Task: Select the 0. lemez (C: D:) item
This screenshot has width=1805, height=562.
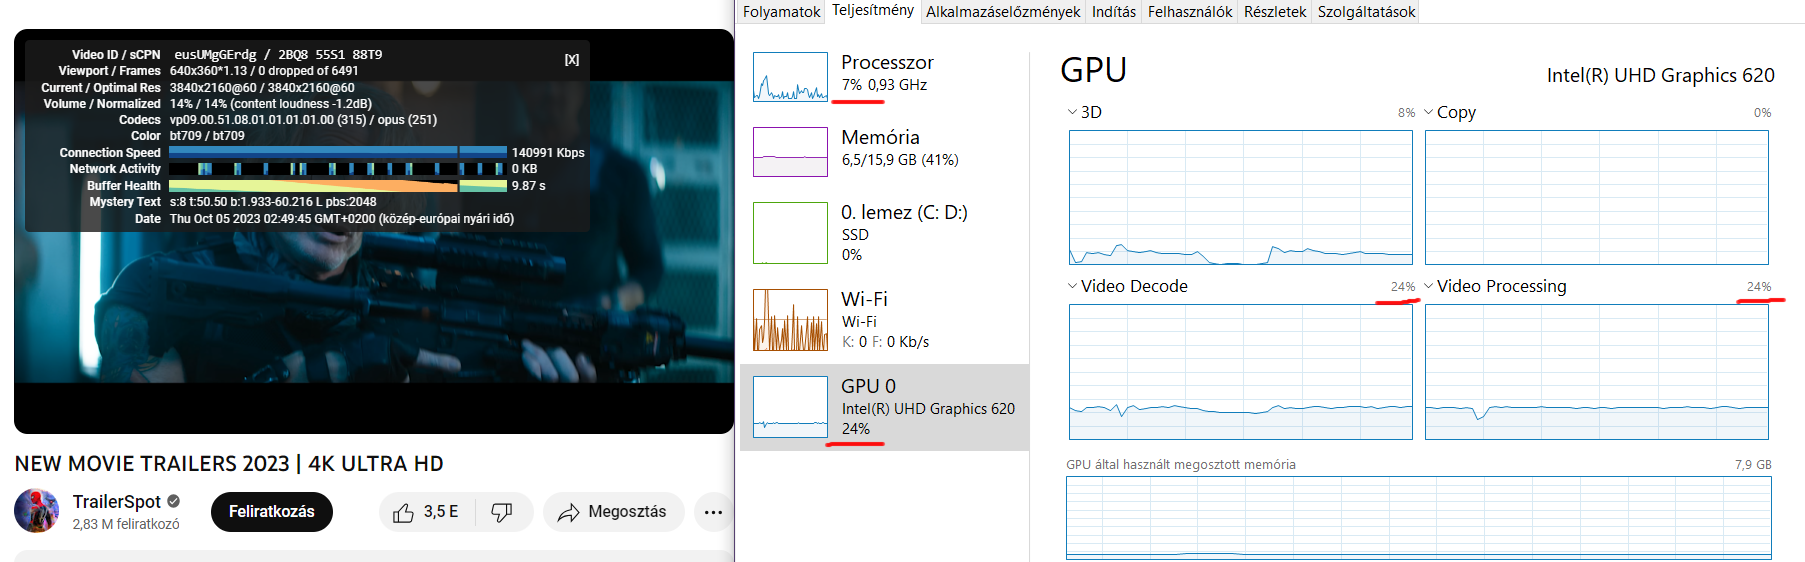Action: point(884,232)
